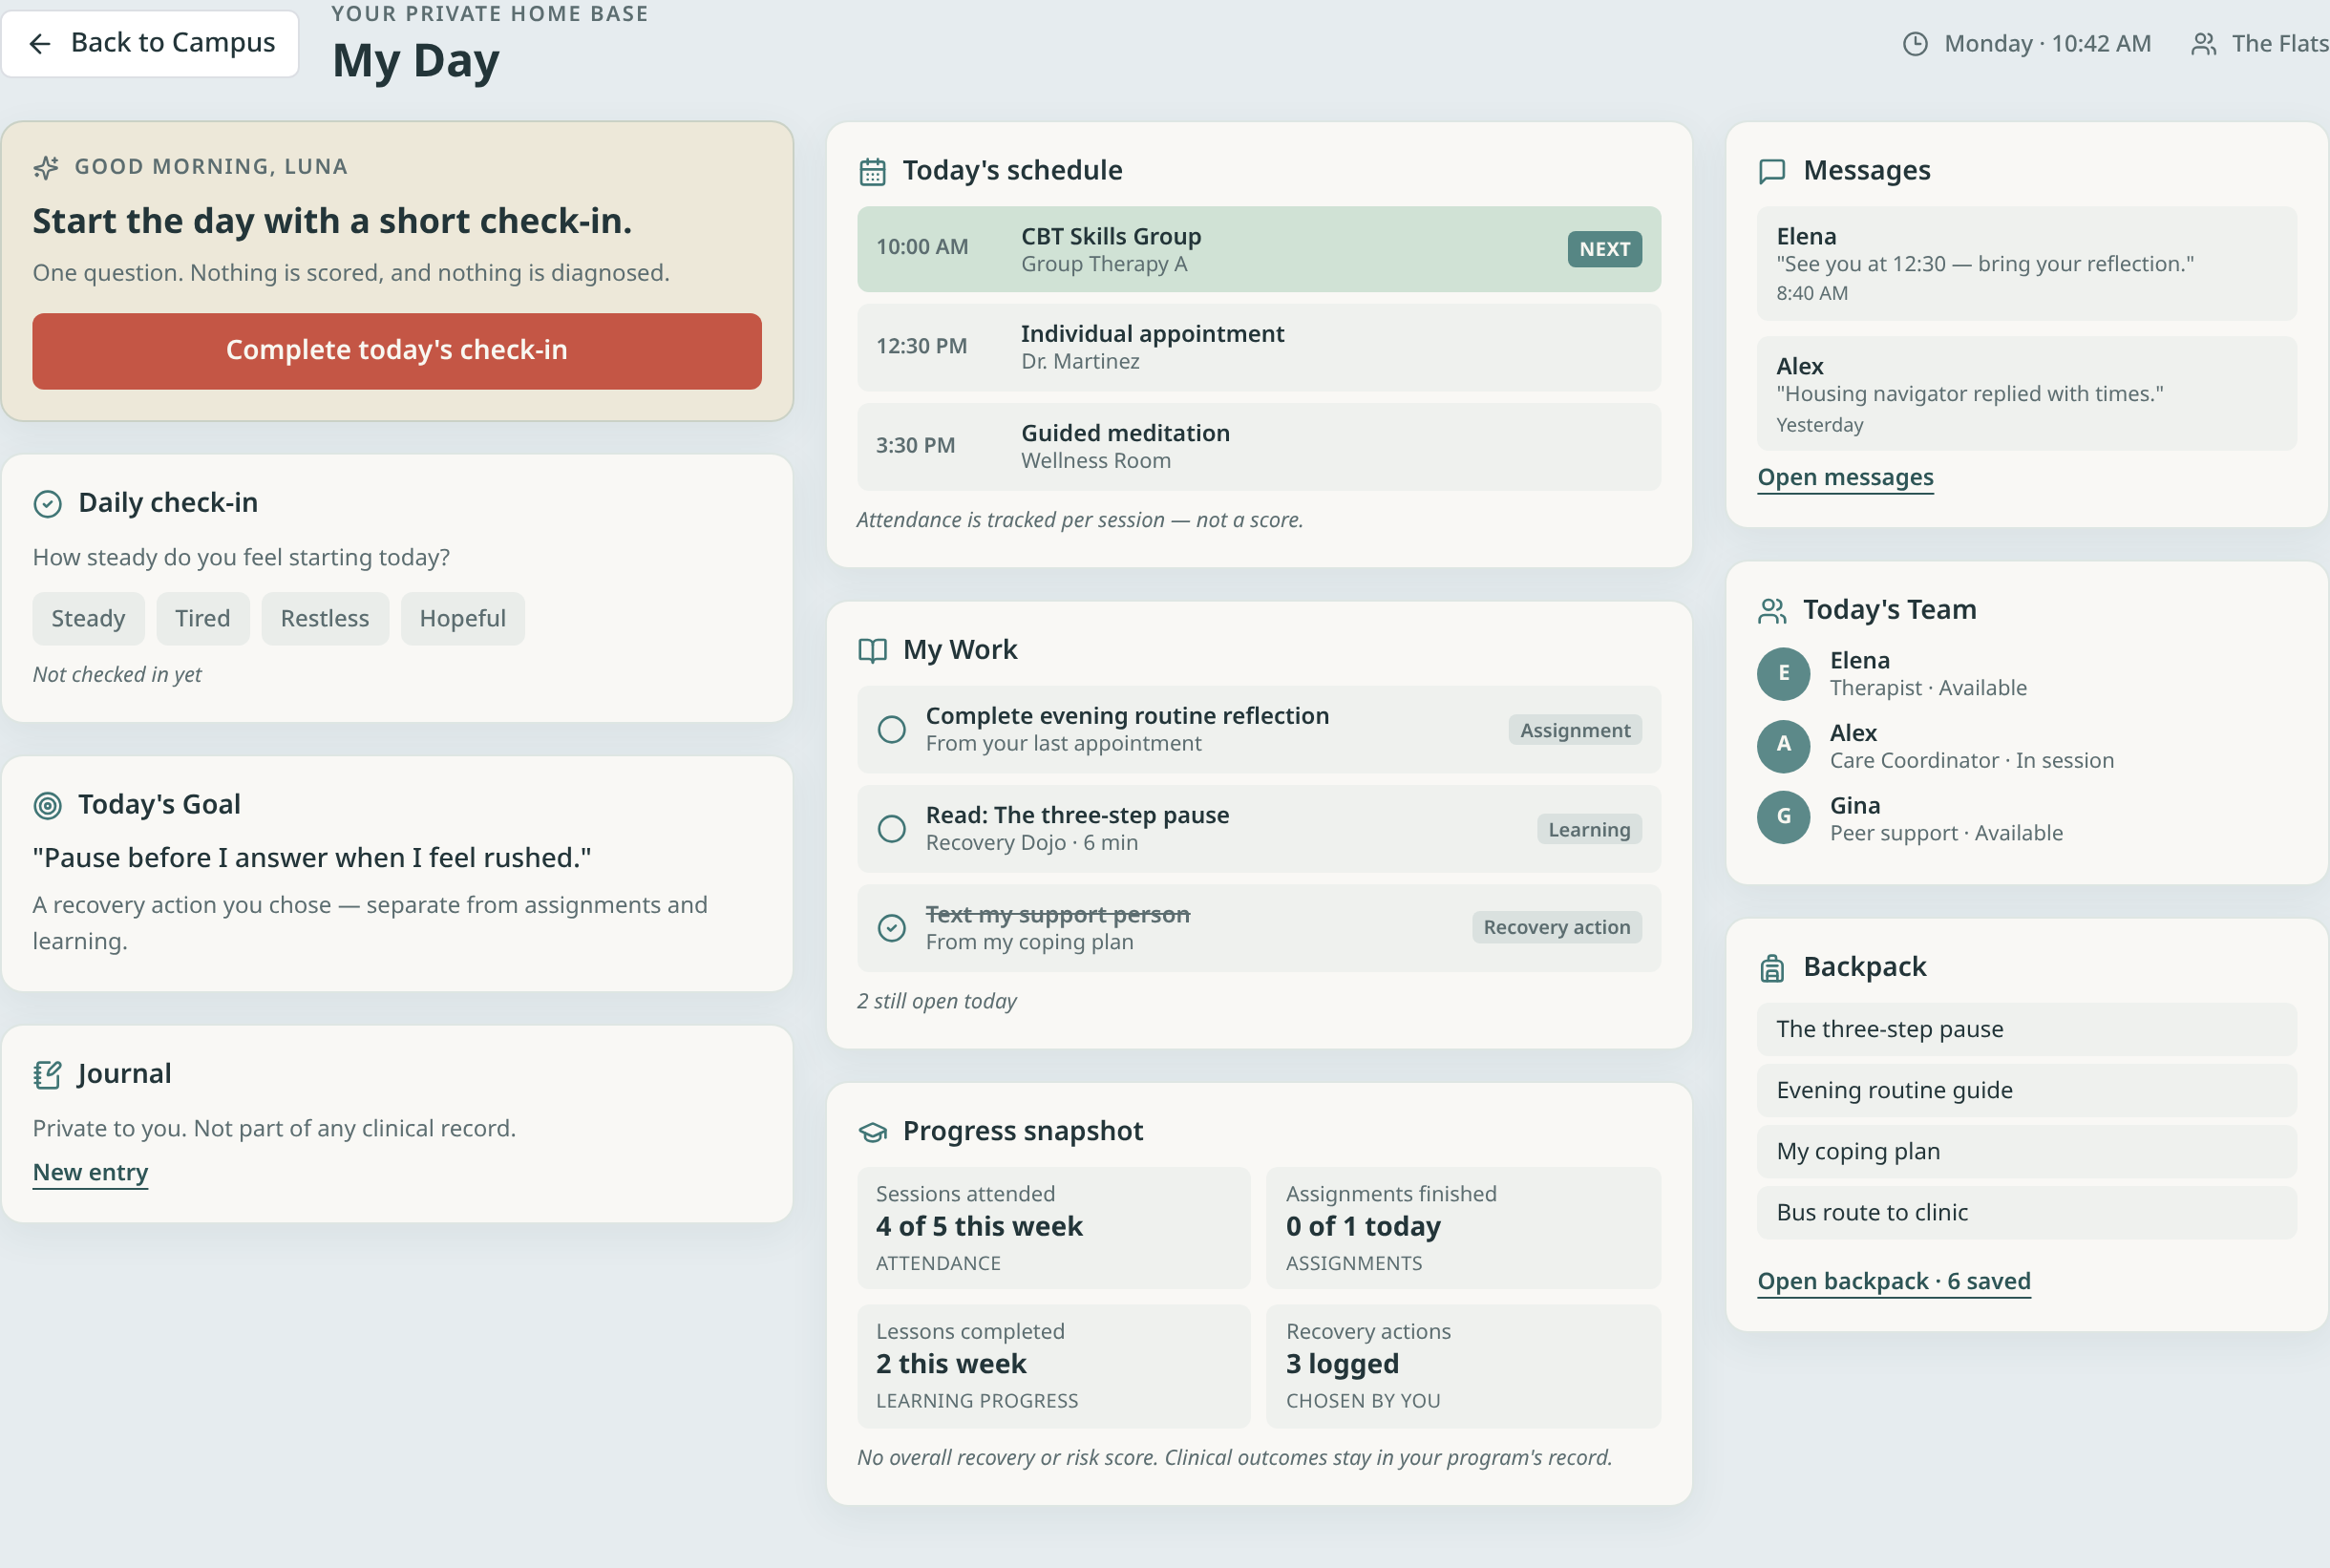Click the check-circle icon next to Daily check-in
This screenshot has height=1568, width=2330.
[x=48, y=504]
